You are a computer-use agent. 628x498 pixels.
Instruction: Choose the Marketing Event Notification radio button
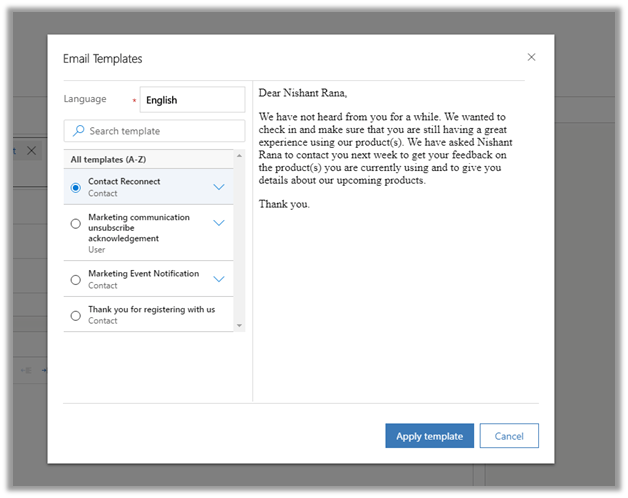pos(76,280)
